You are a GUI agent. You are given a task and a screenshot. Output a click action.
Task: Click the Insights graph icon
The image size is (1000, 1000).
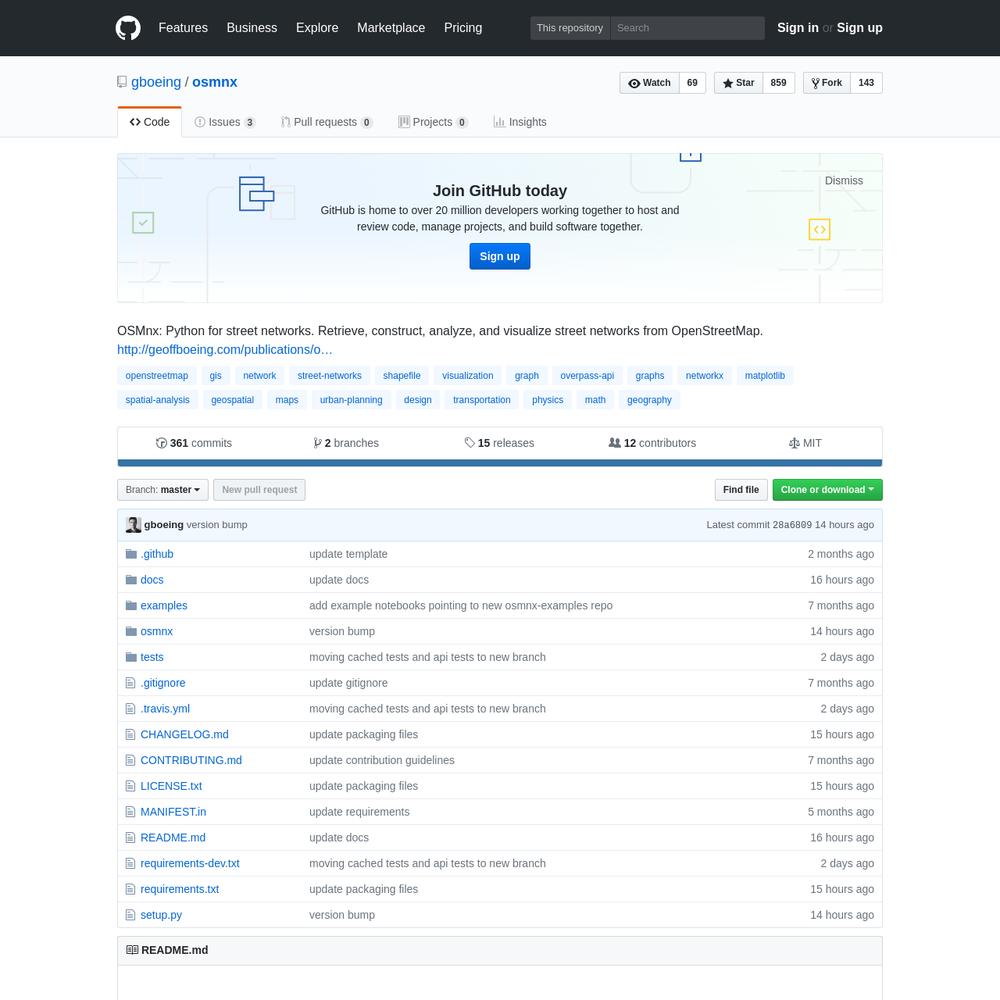(499, 122)
